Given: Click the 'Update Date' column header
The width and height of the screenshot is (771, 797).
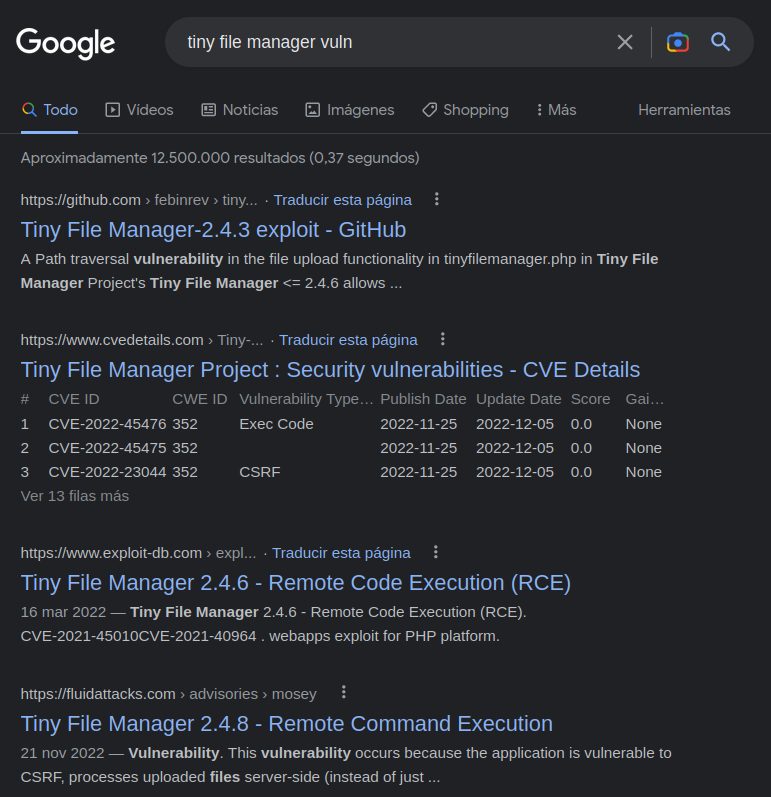Looking at the screenshot, I should (x=519, y=399).
